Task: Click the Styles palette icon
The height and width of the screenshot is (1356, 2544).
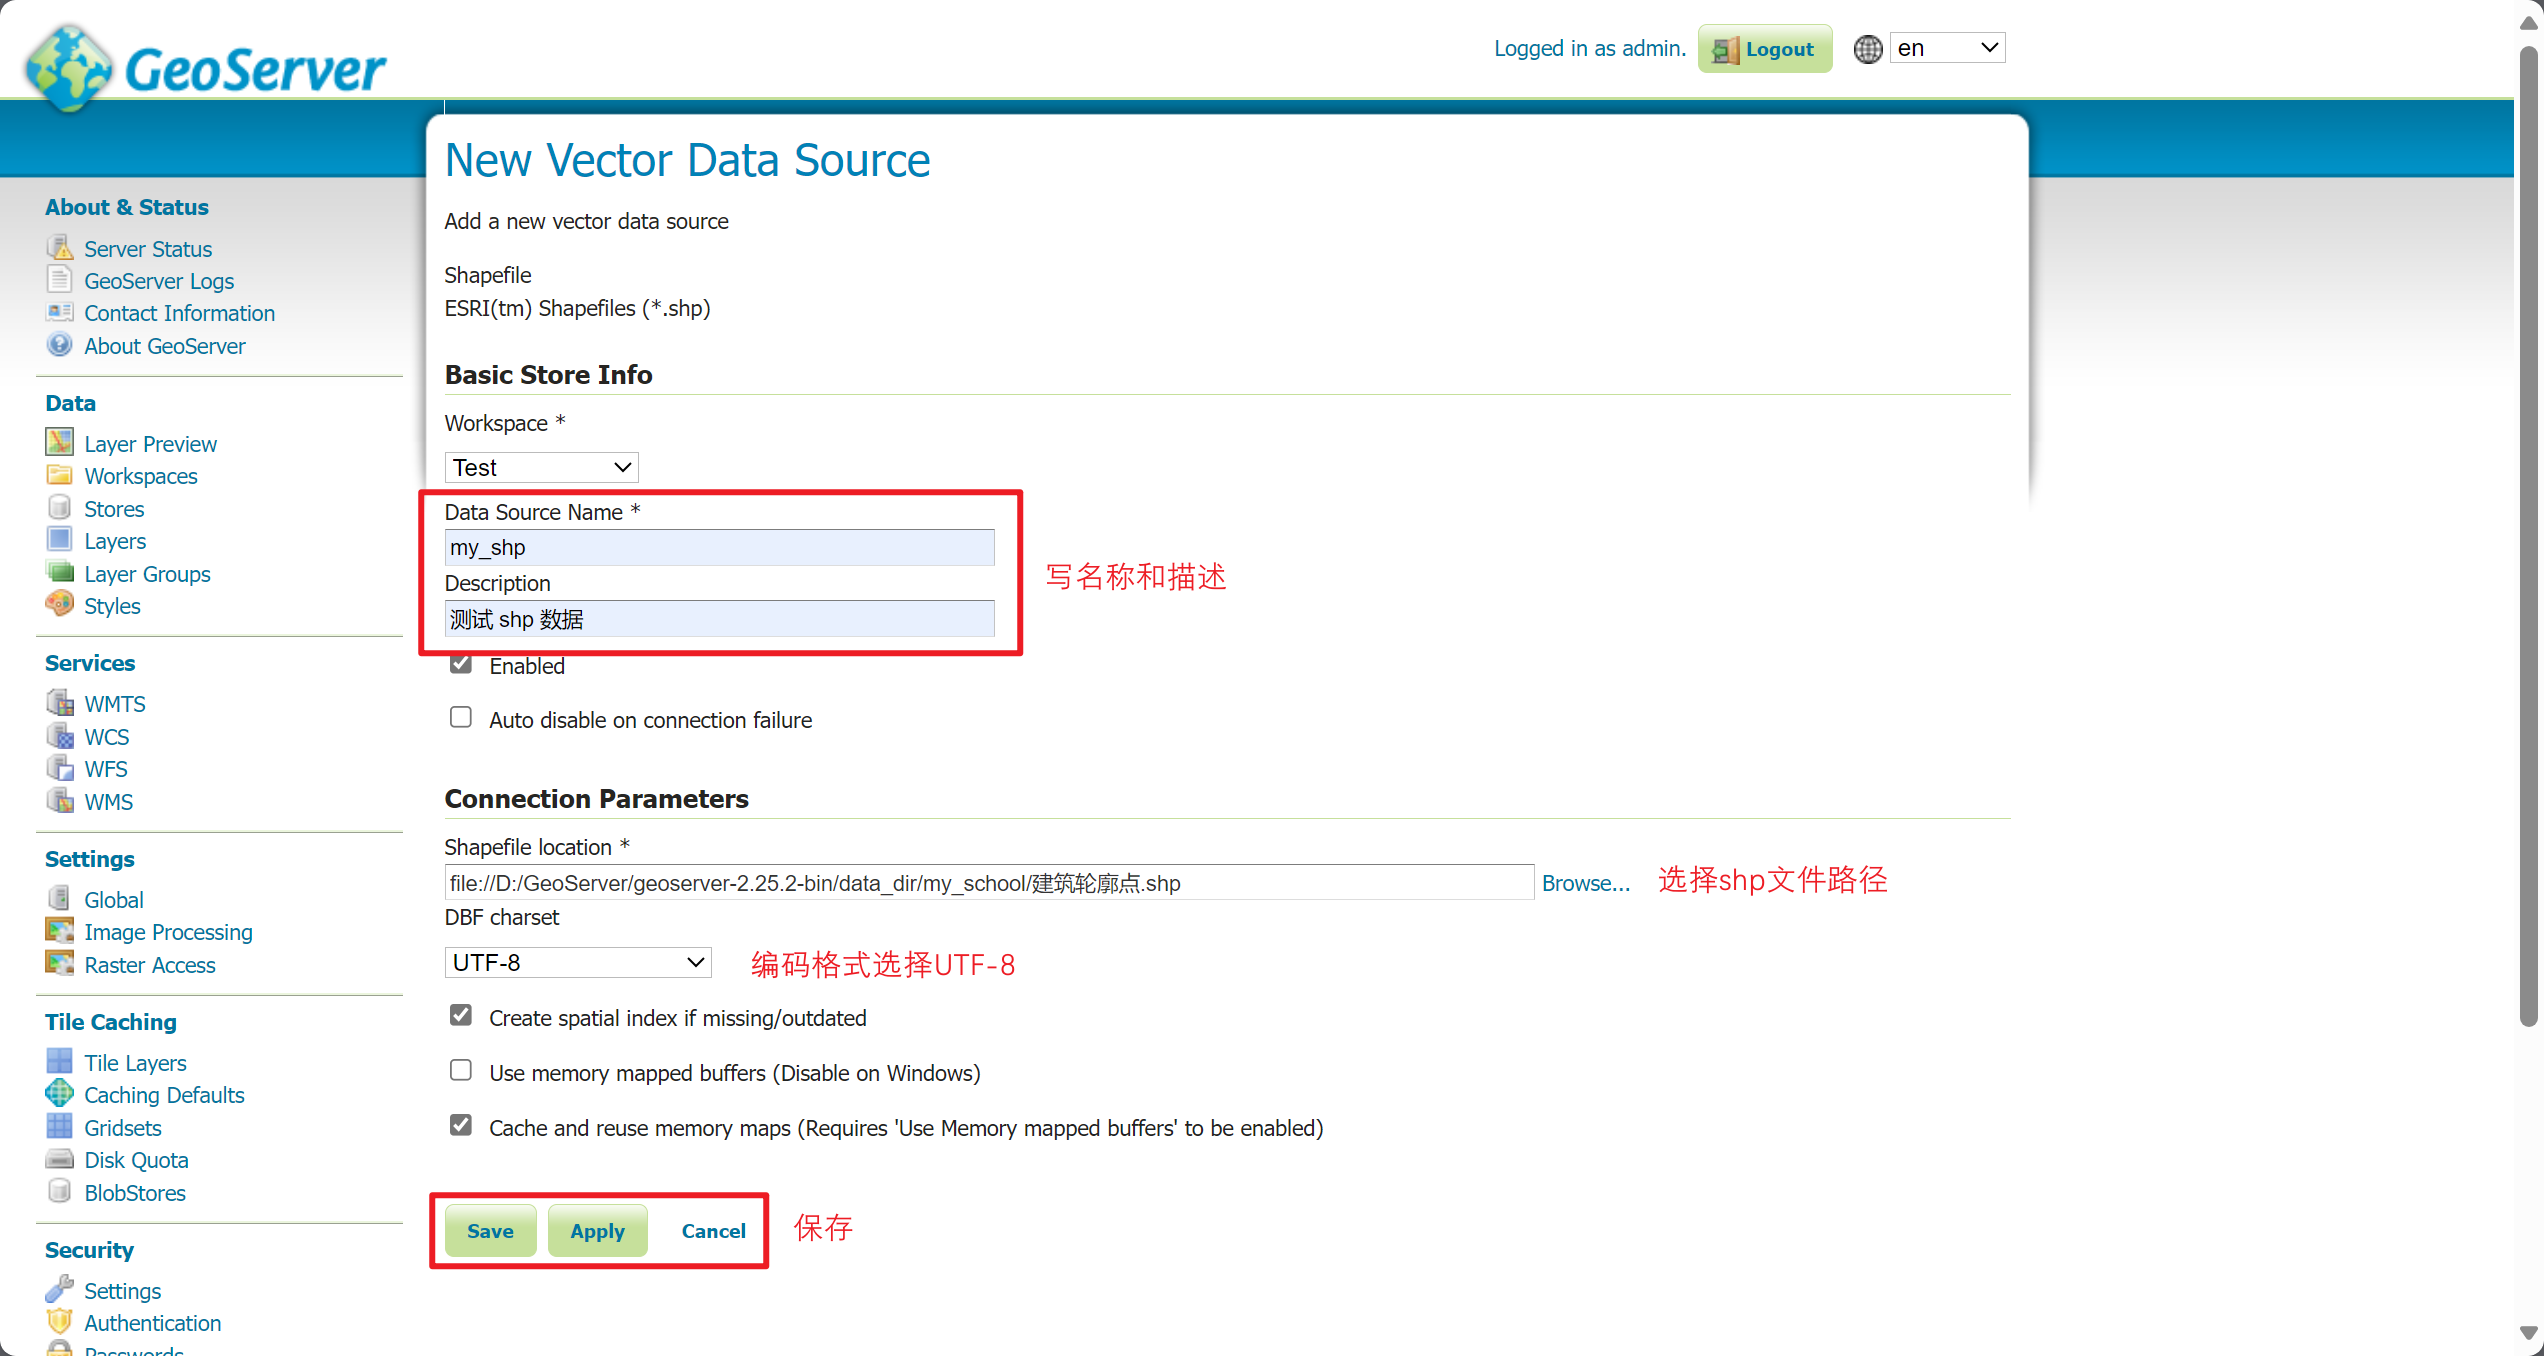Action: pyautogui.click(x=60, y=604)
